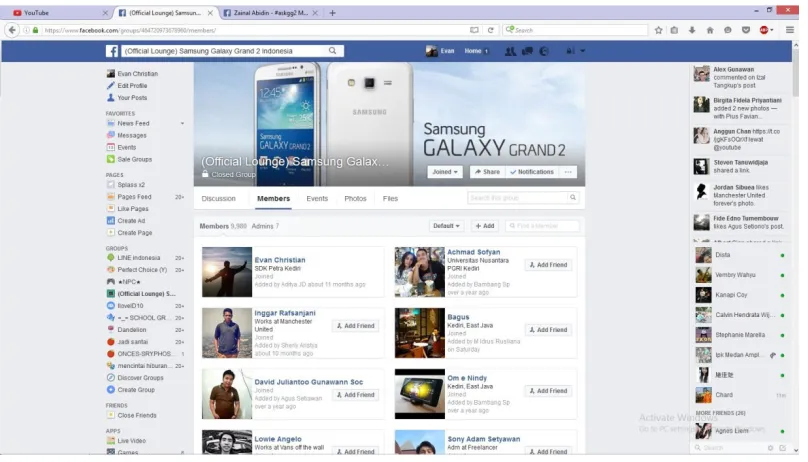The width and height of the screenshot is (808, 462).
Task: Open Inggar Rafsanjani's profile picture
Action: pyautogui.click(x=227, y=333)
